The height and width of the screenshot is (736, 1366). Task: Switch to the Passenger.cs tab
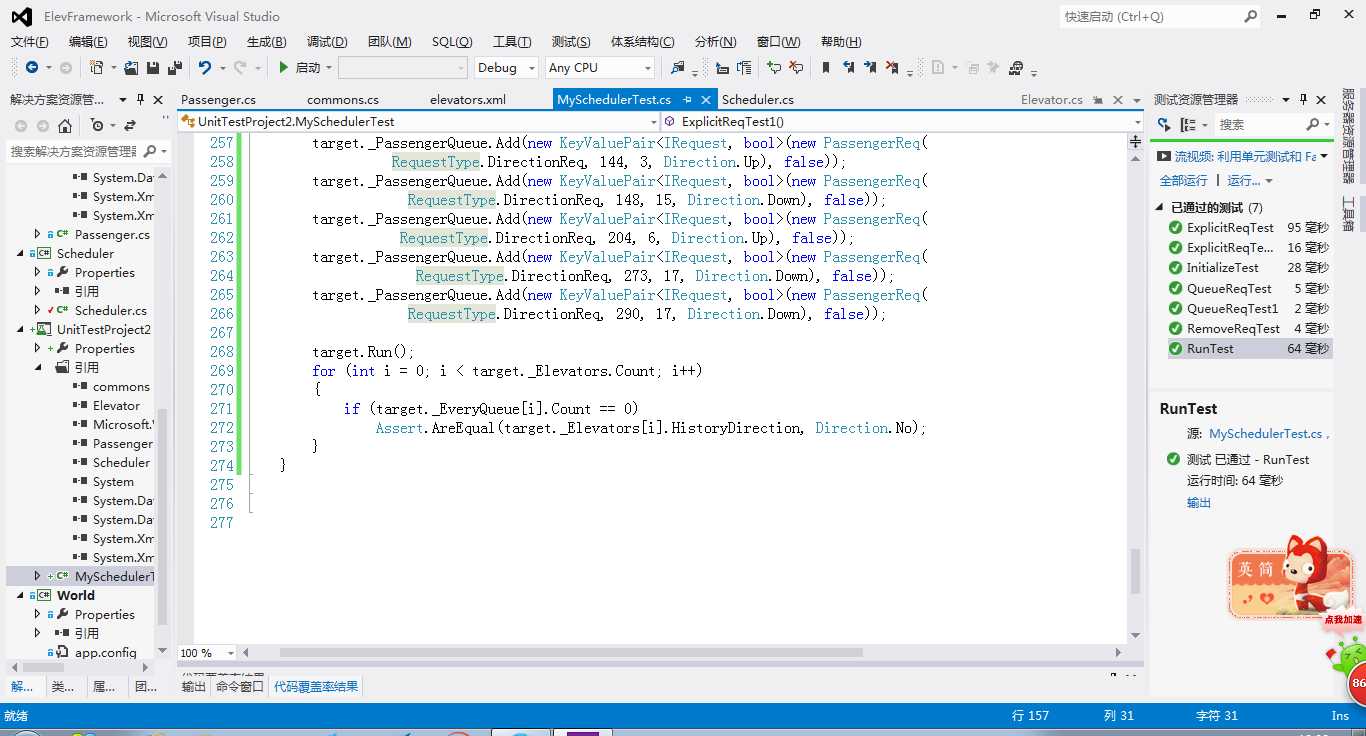(x=218, y=99)
